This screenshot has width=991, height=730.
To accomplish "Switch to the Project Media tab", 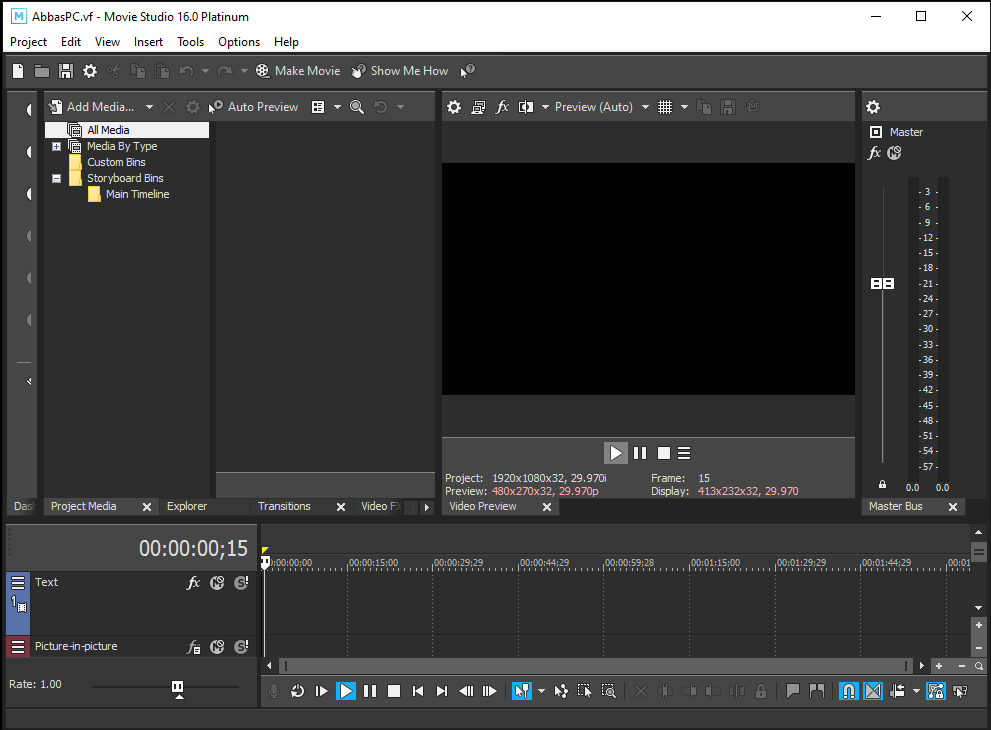I will coord(83,506).
